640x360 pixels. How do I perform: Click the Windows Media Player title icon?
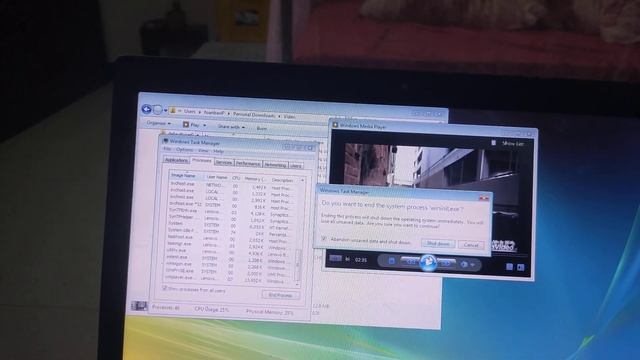tap(335, 124)
